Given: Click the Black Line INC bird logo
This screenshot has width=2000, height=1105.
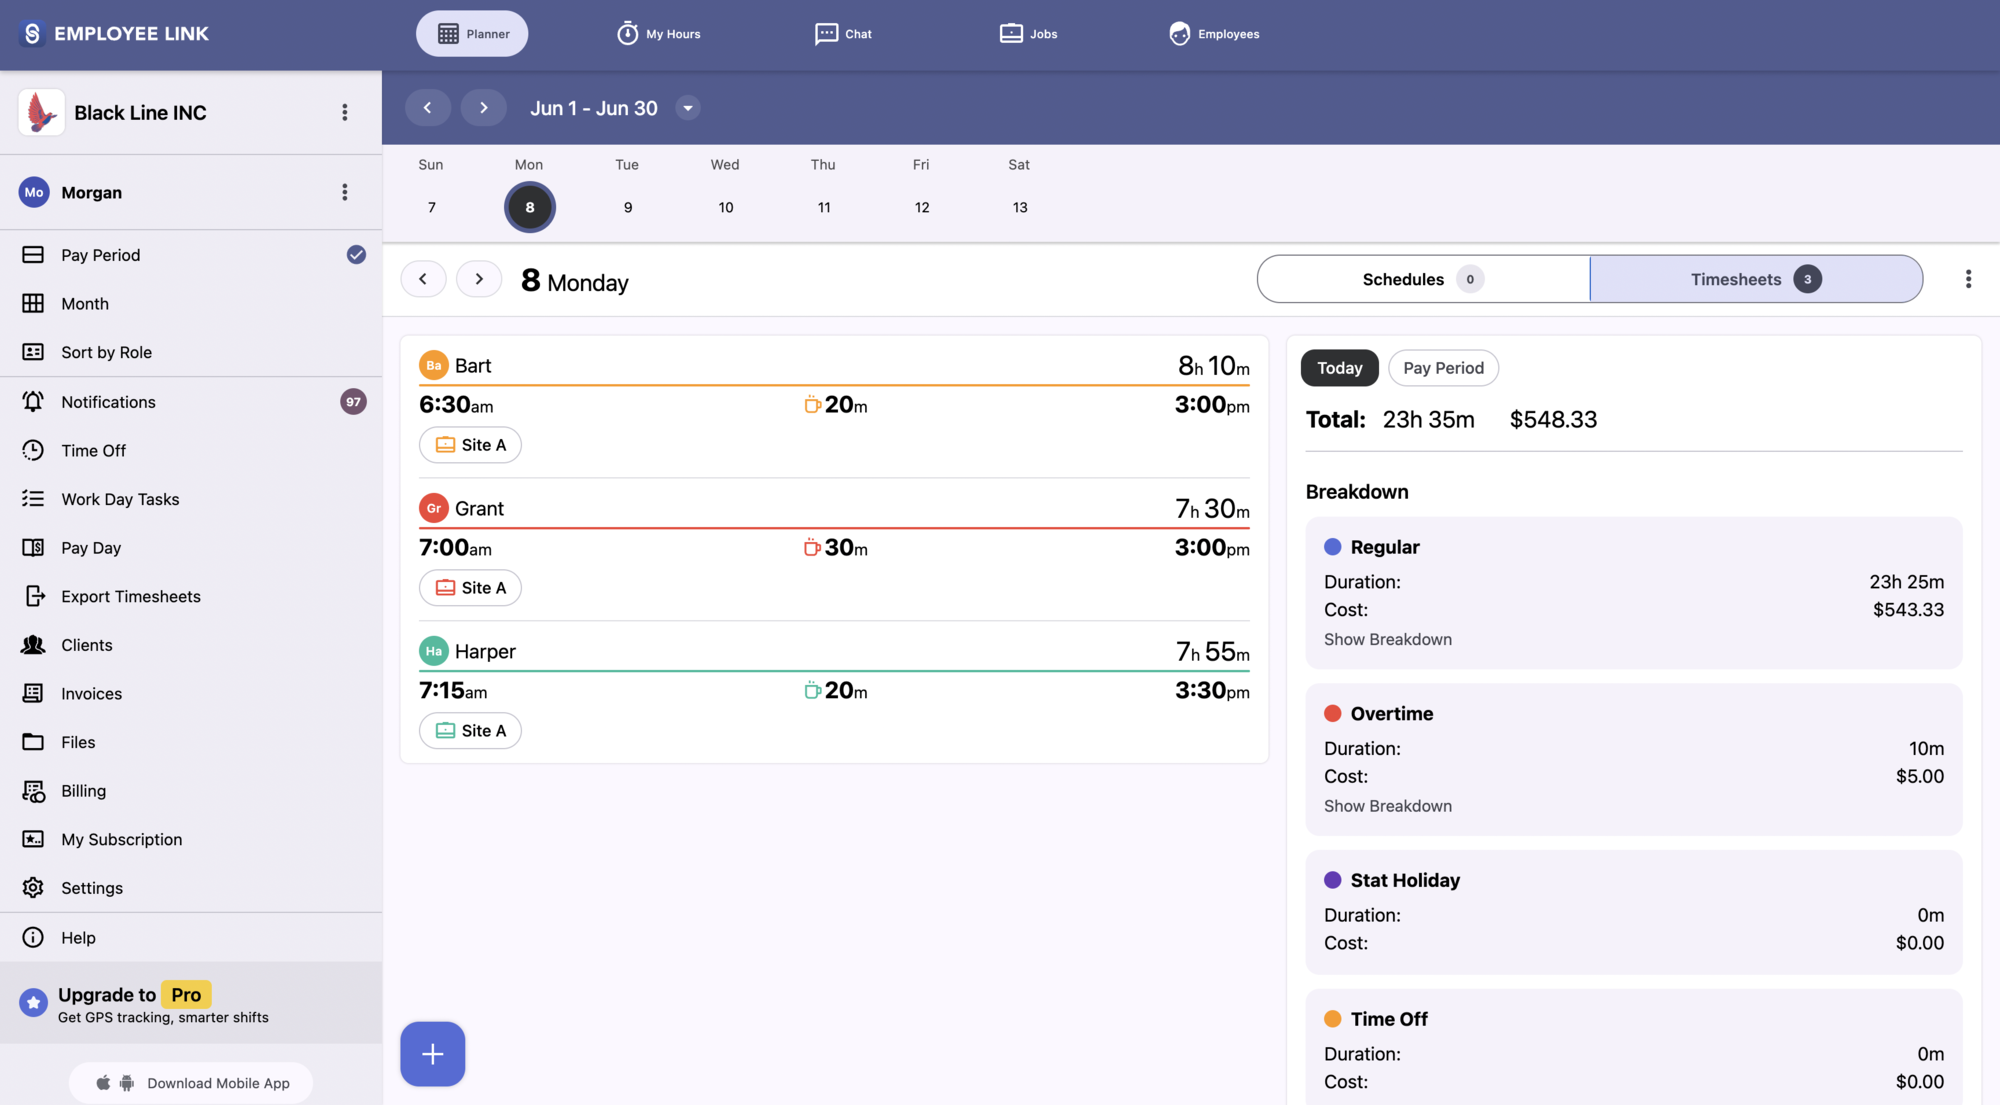Looking at the screenshot, I should pos(41,112).
